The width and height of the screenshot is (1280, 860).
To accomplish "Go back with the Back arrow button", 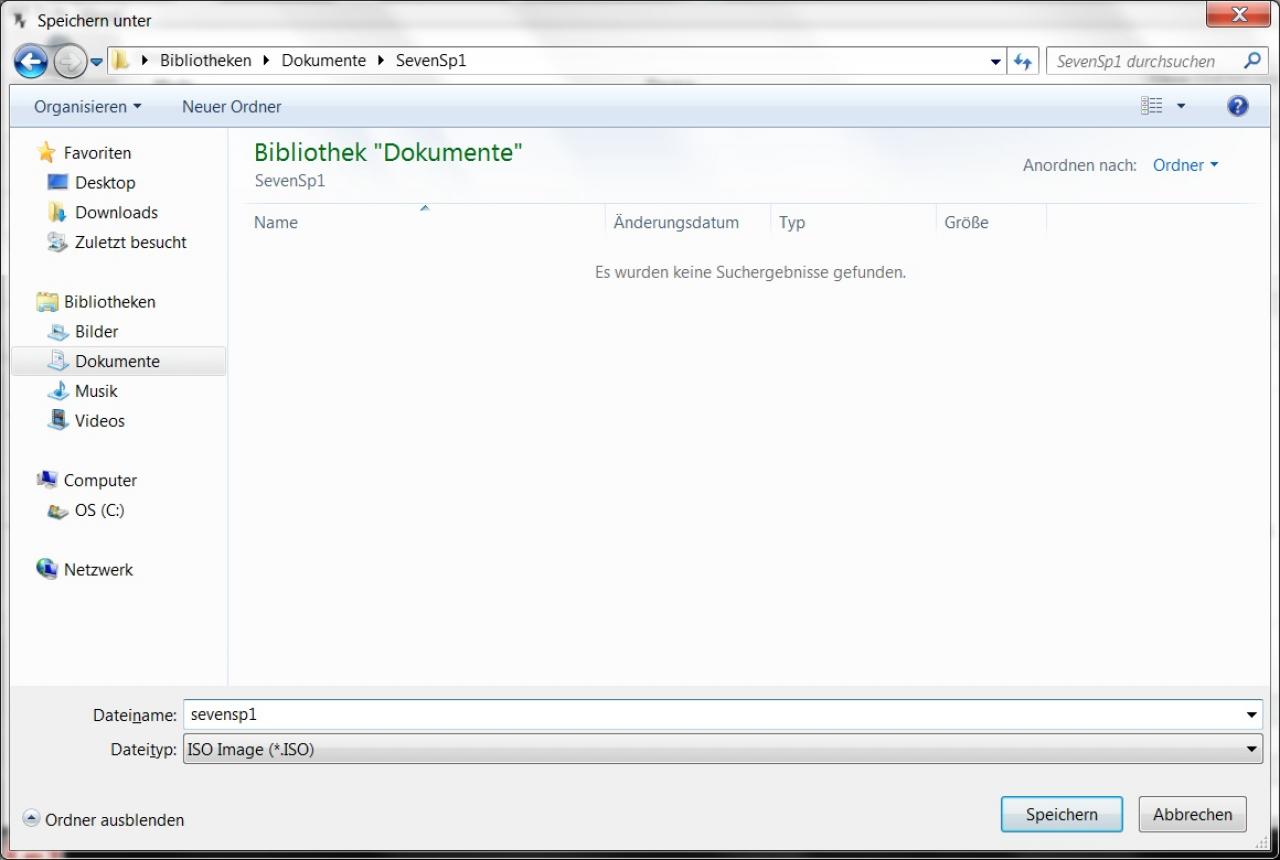I will (x=31, y=62).
